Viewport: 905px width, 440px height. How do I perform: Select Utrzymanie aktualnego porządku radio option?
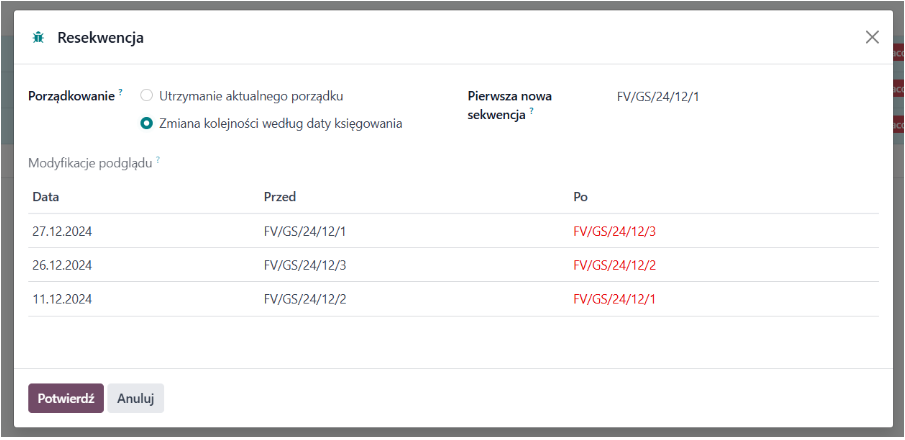(147, 96)
